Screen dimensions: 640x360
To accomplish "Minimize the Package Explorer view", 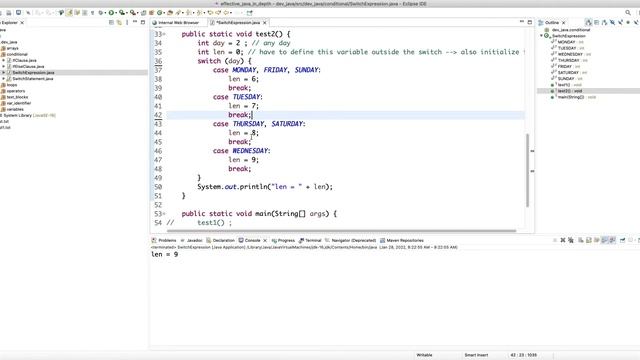I will coord(135,22).
